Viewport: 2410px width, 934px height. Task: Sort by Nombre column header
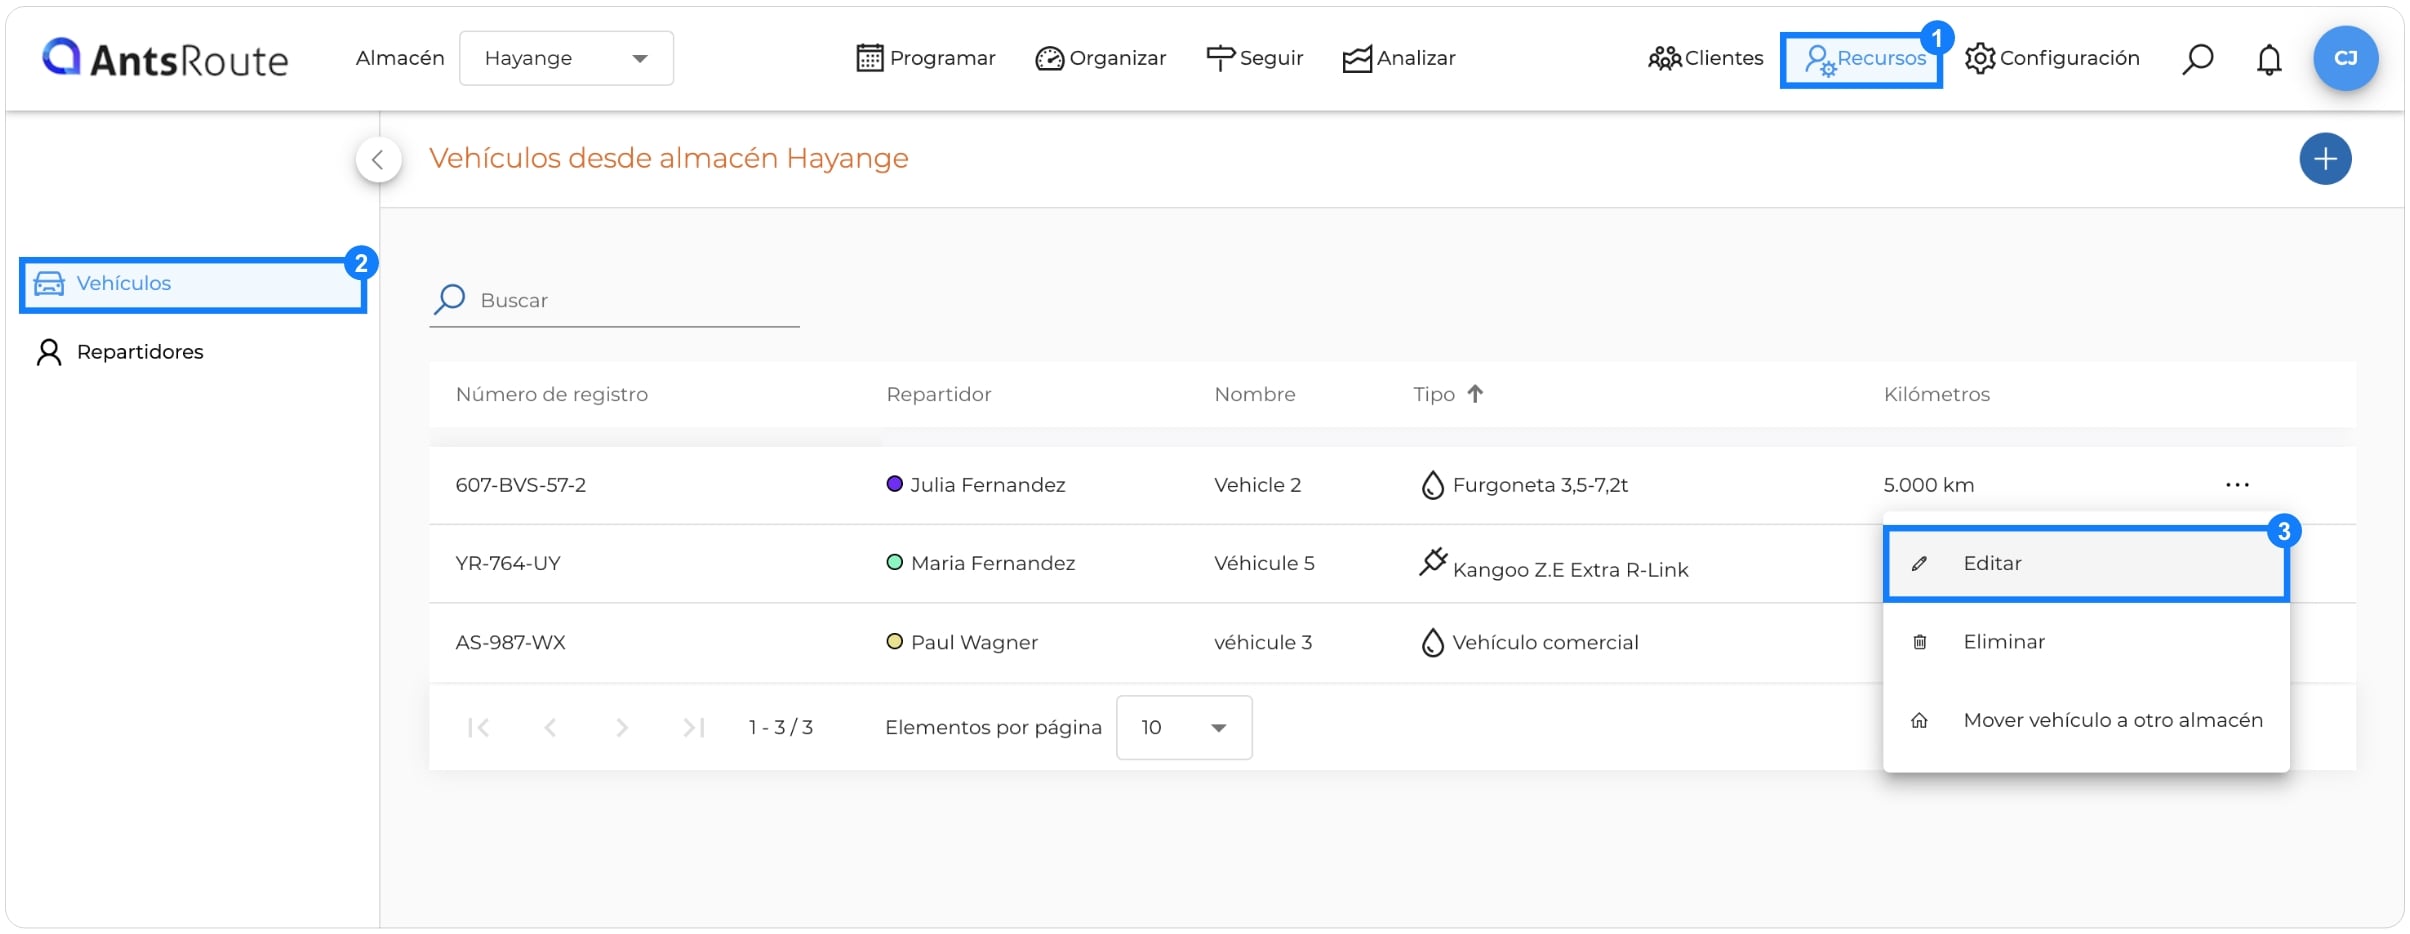[1255, 394]
